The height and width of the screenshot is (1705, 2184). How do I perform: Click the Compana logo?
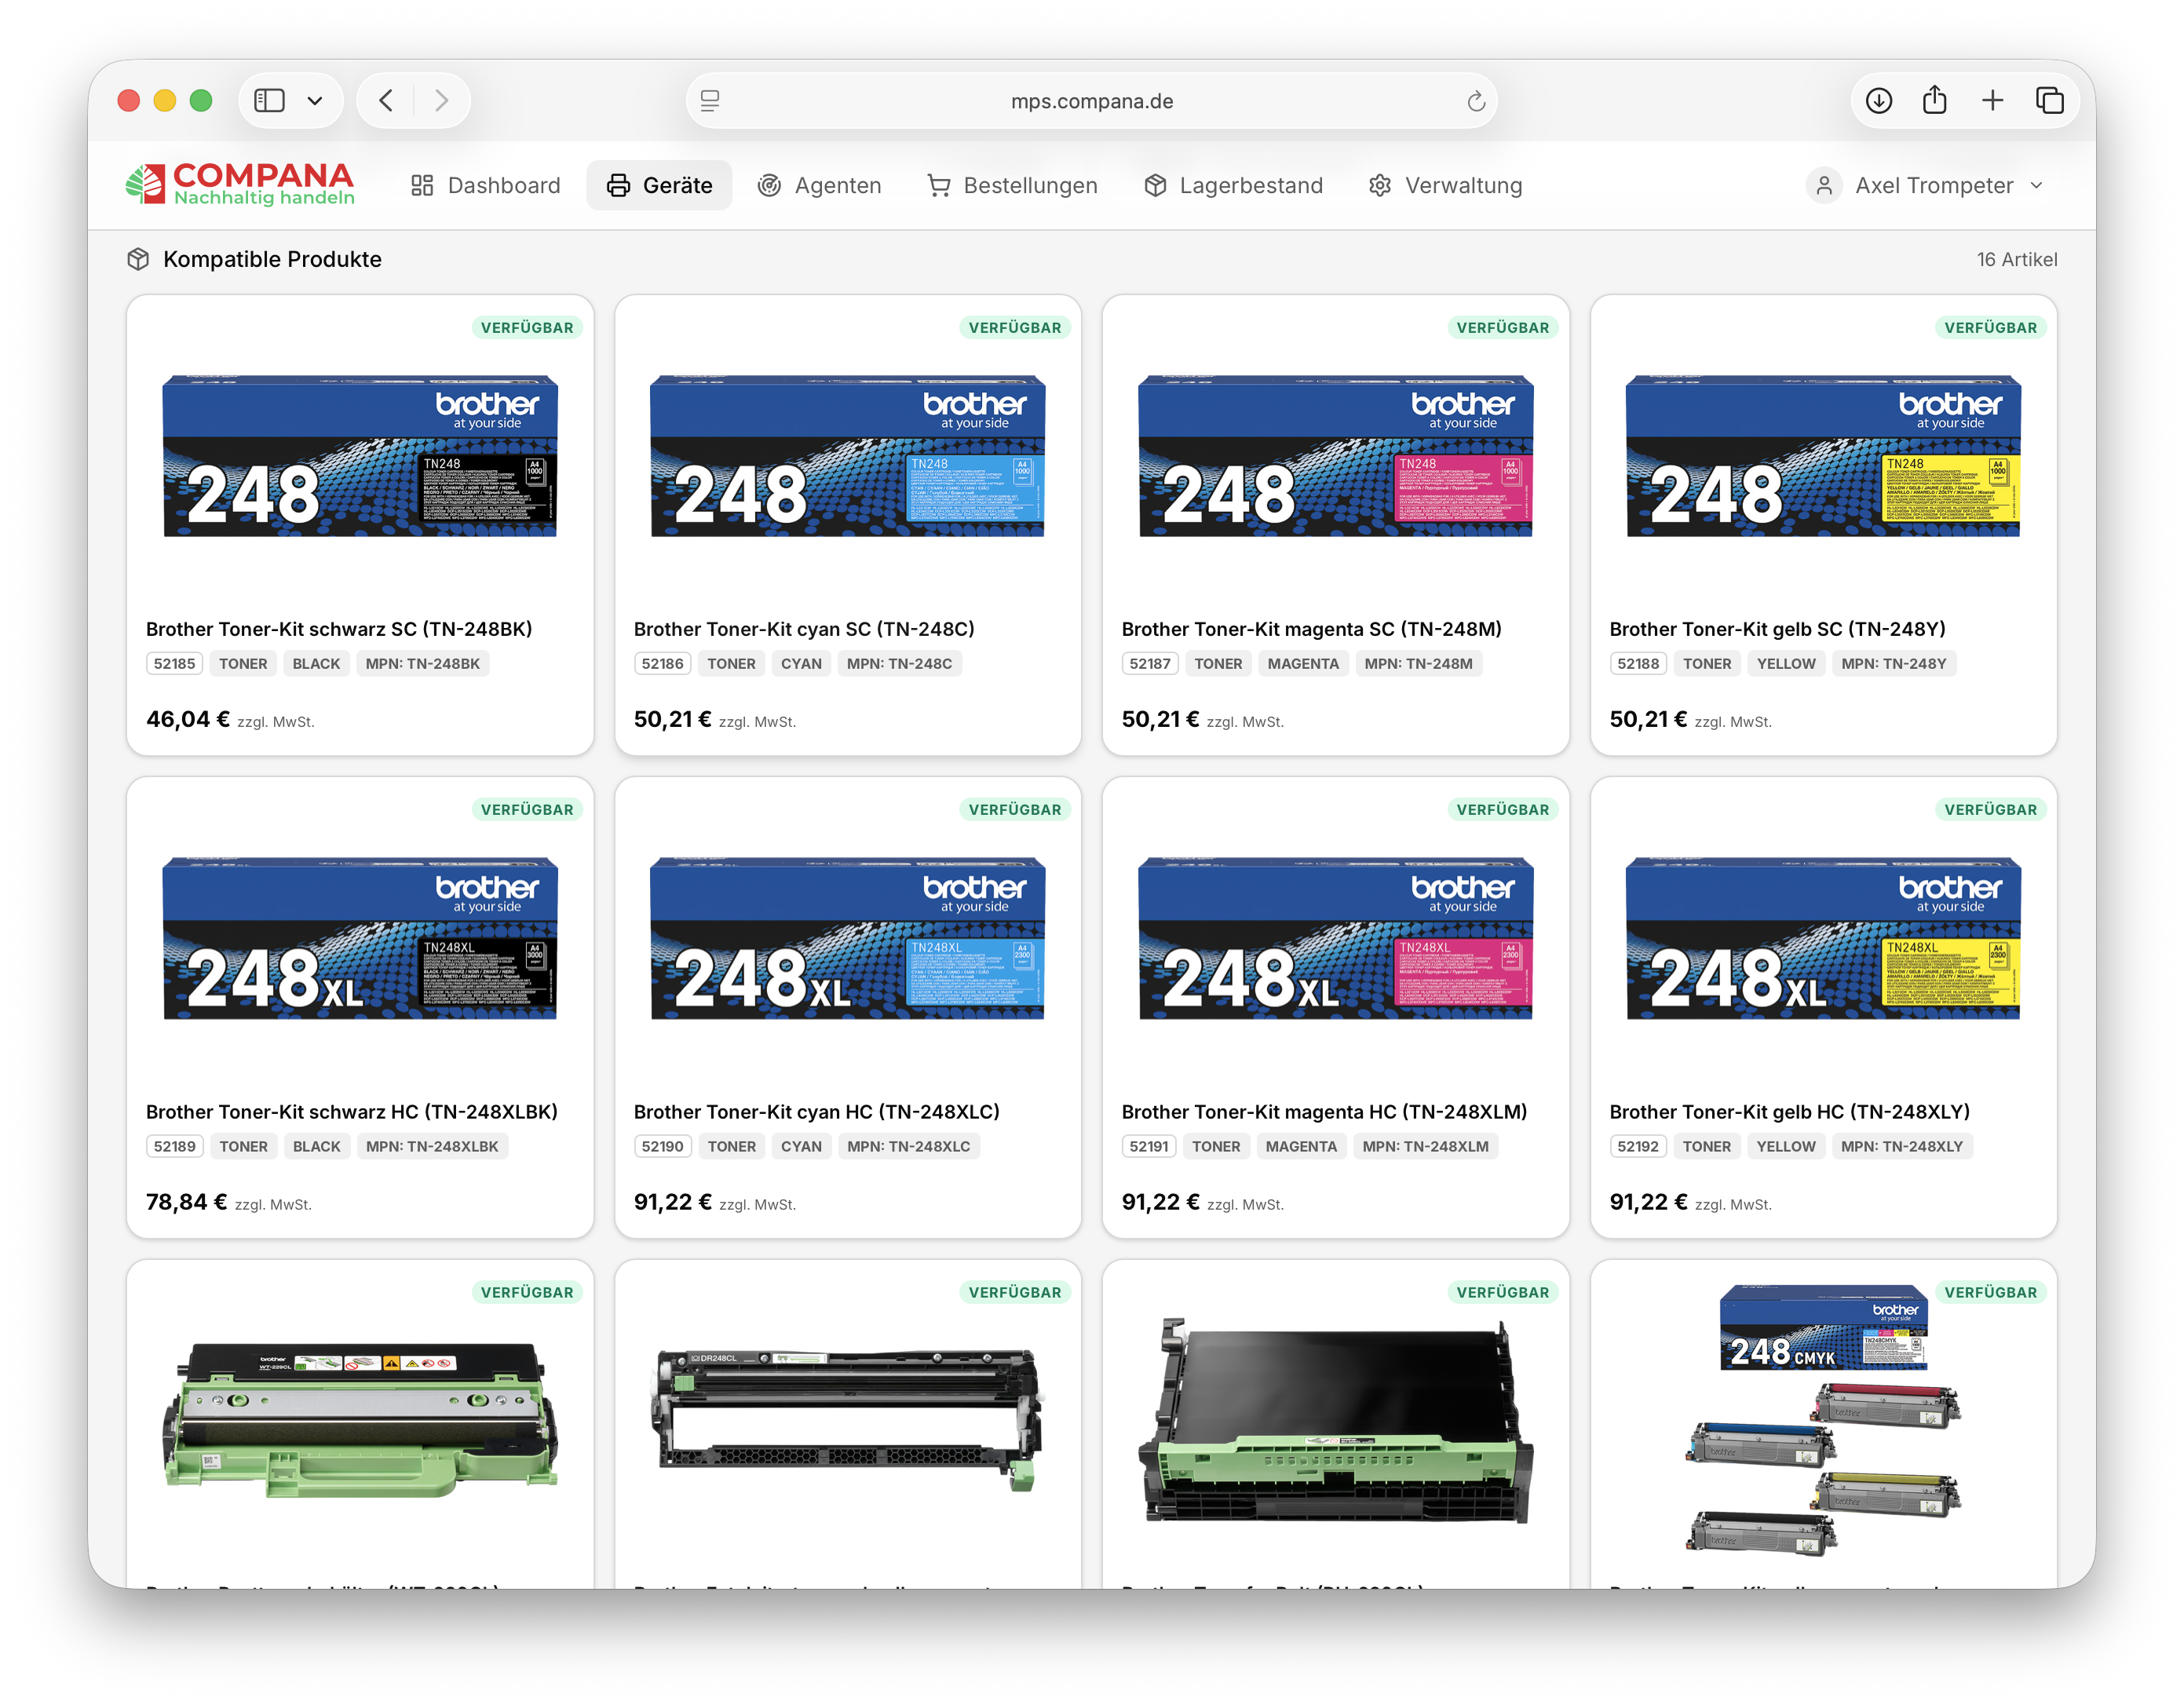pyautogui.click(x=240, y=185)
